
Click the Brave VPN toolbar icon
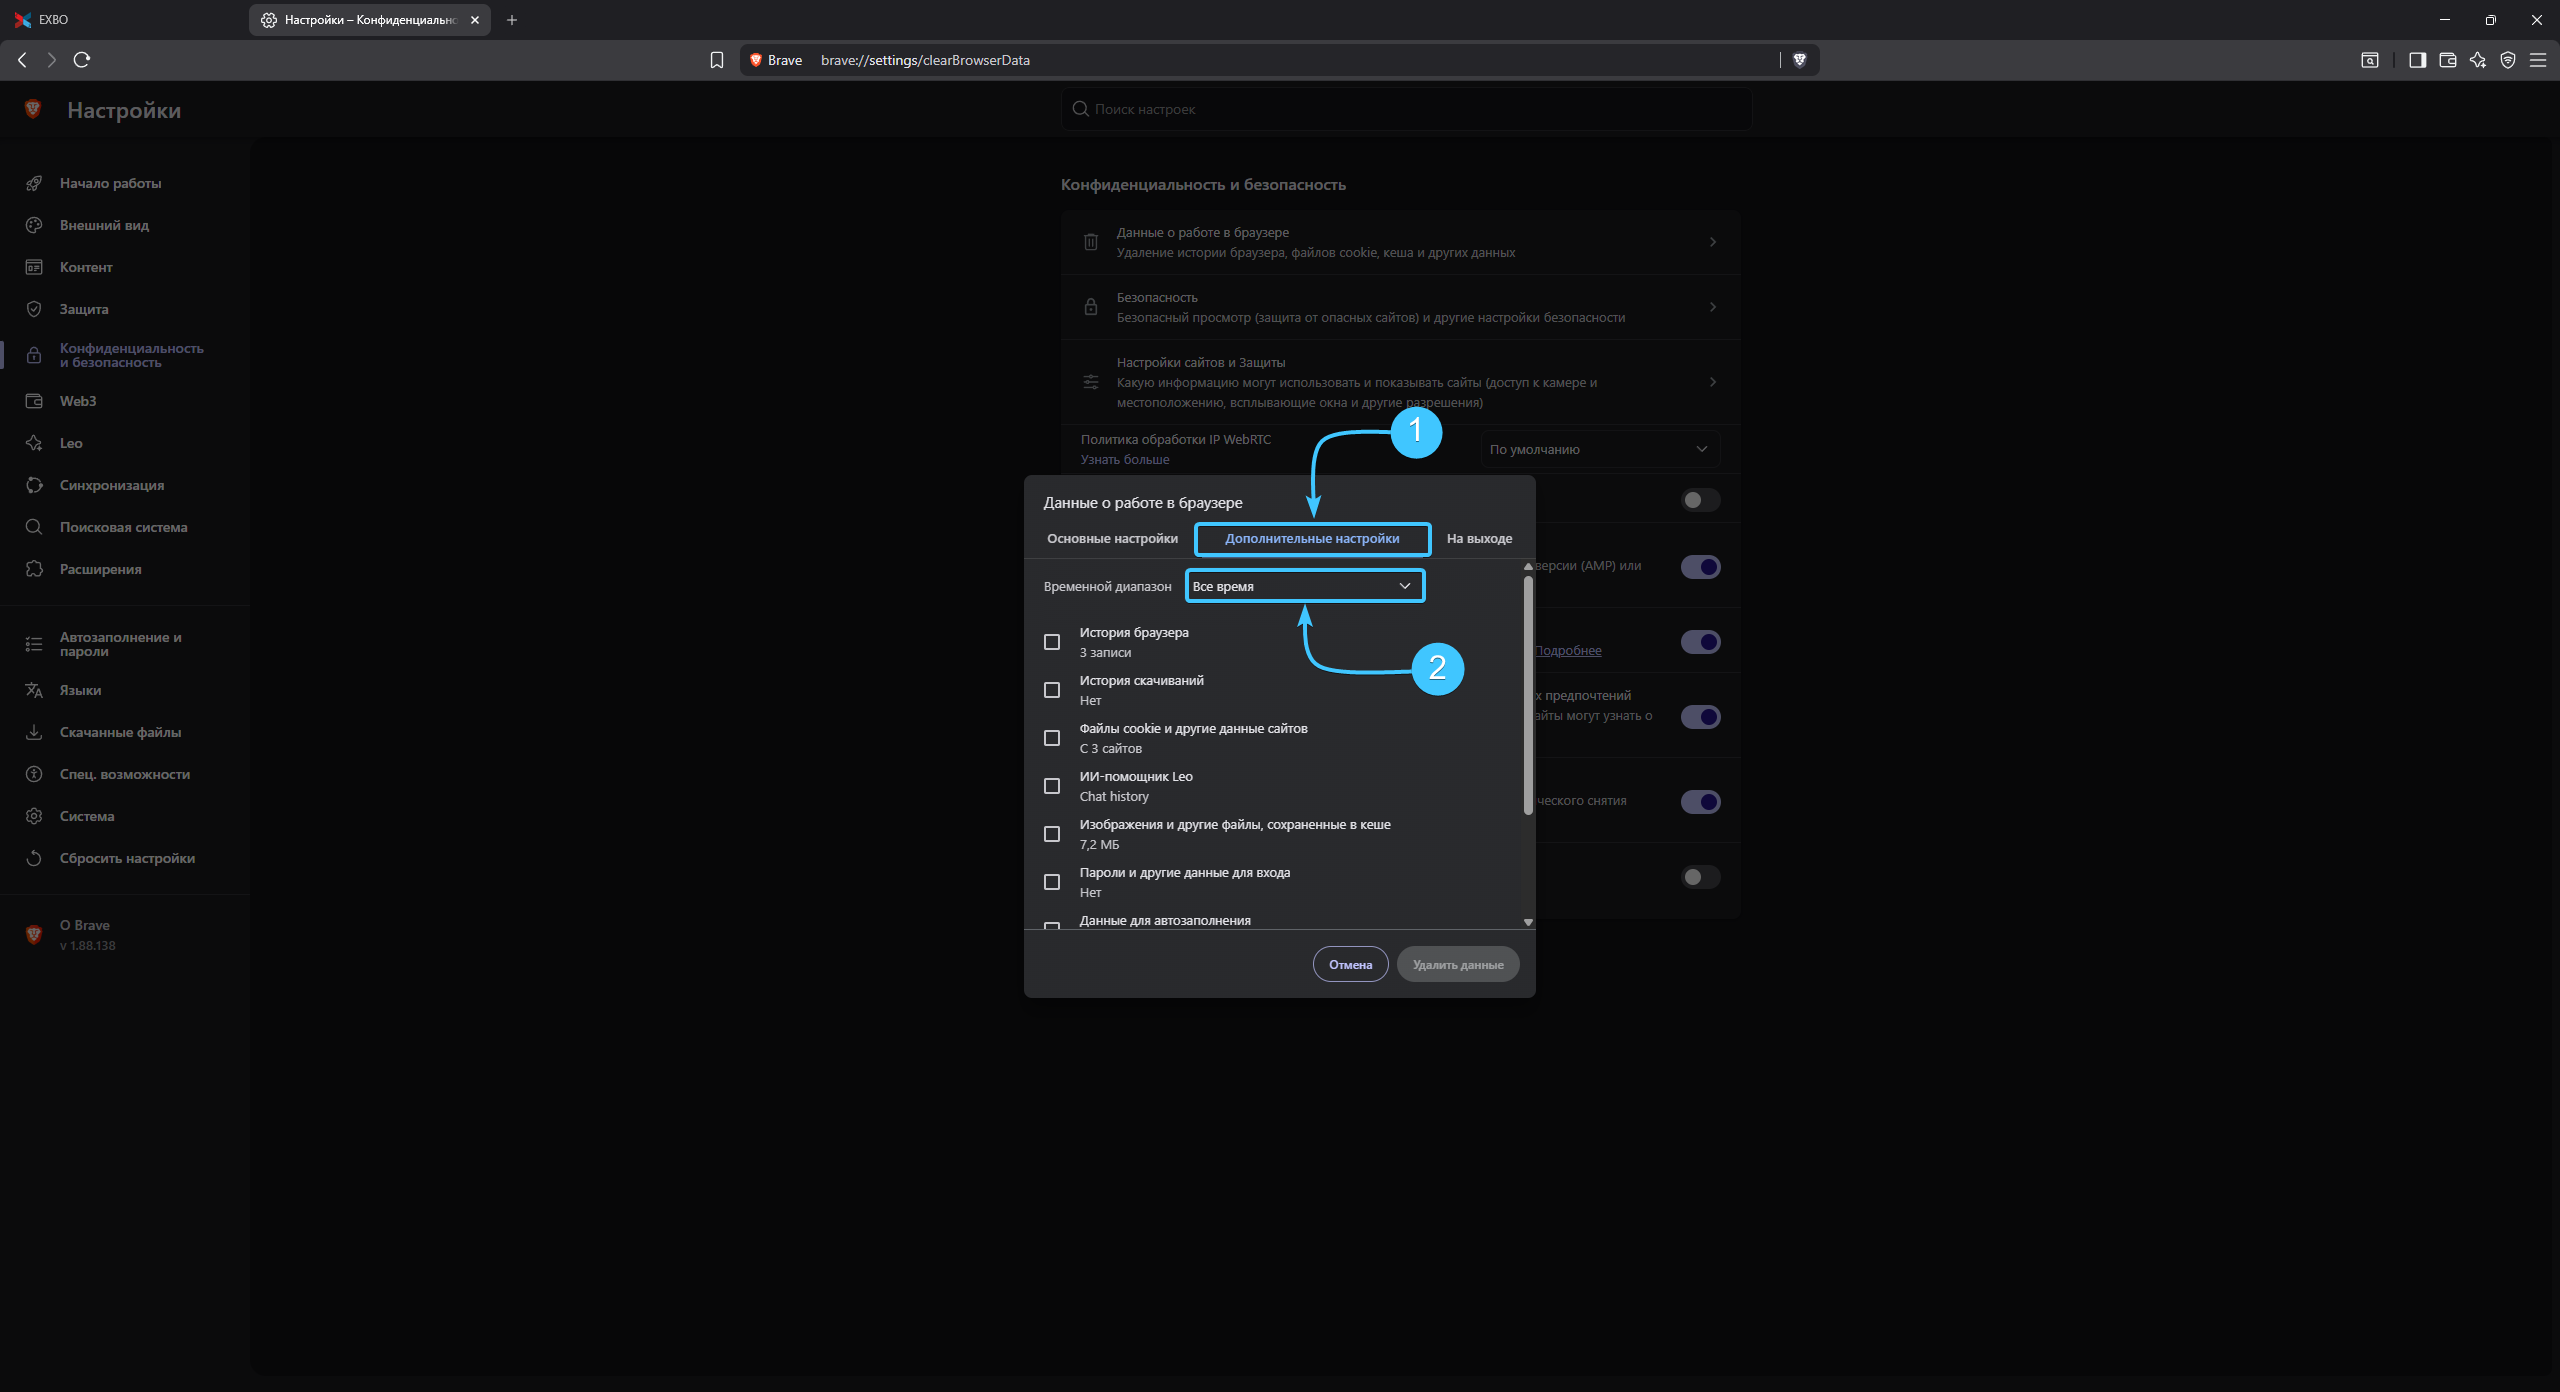click(x=2507, y=60)
